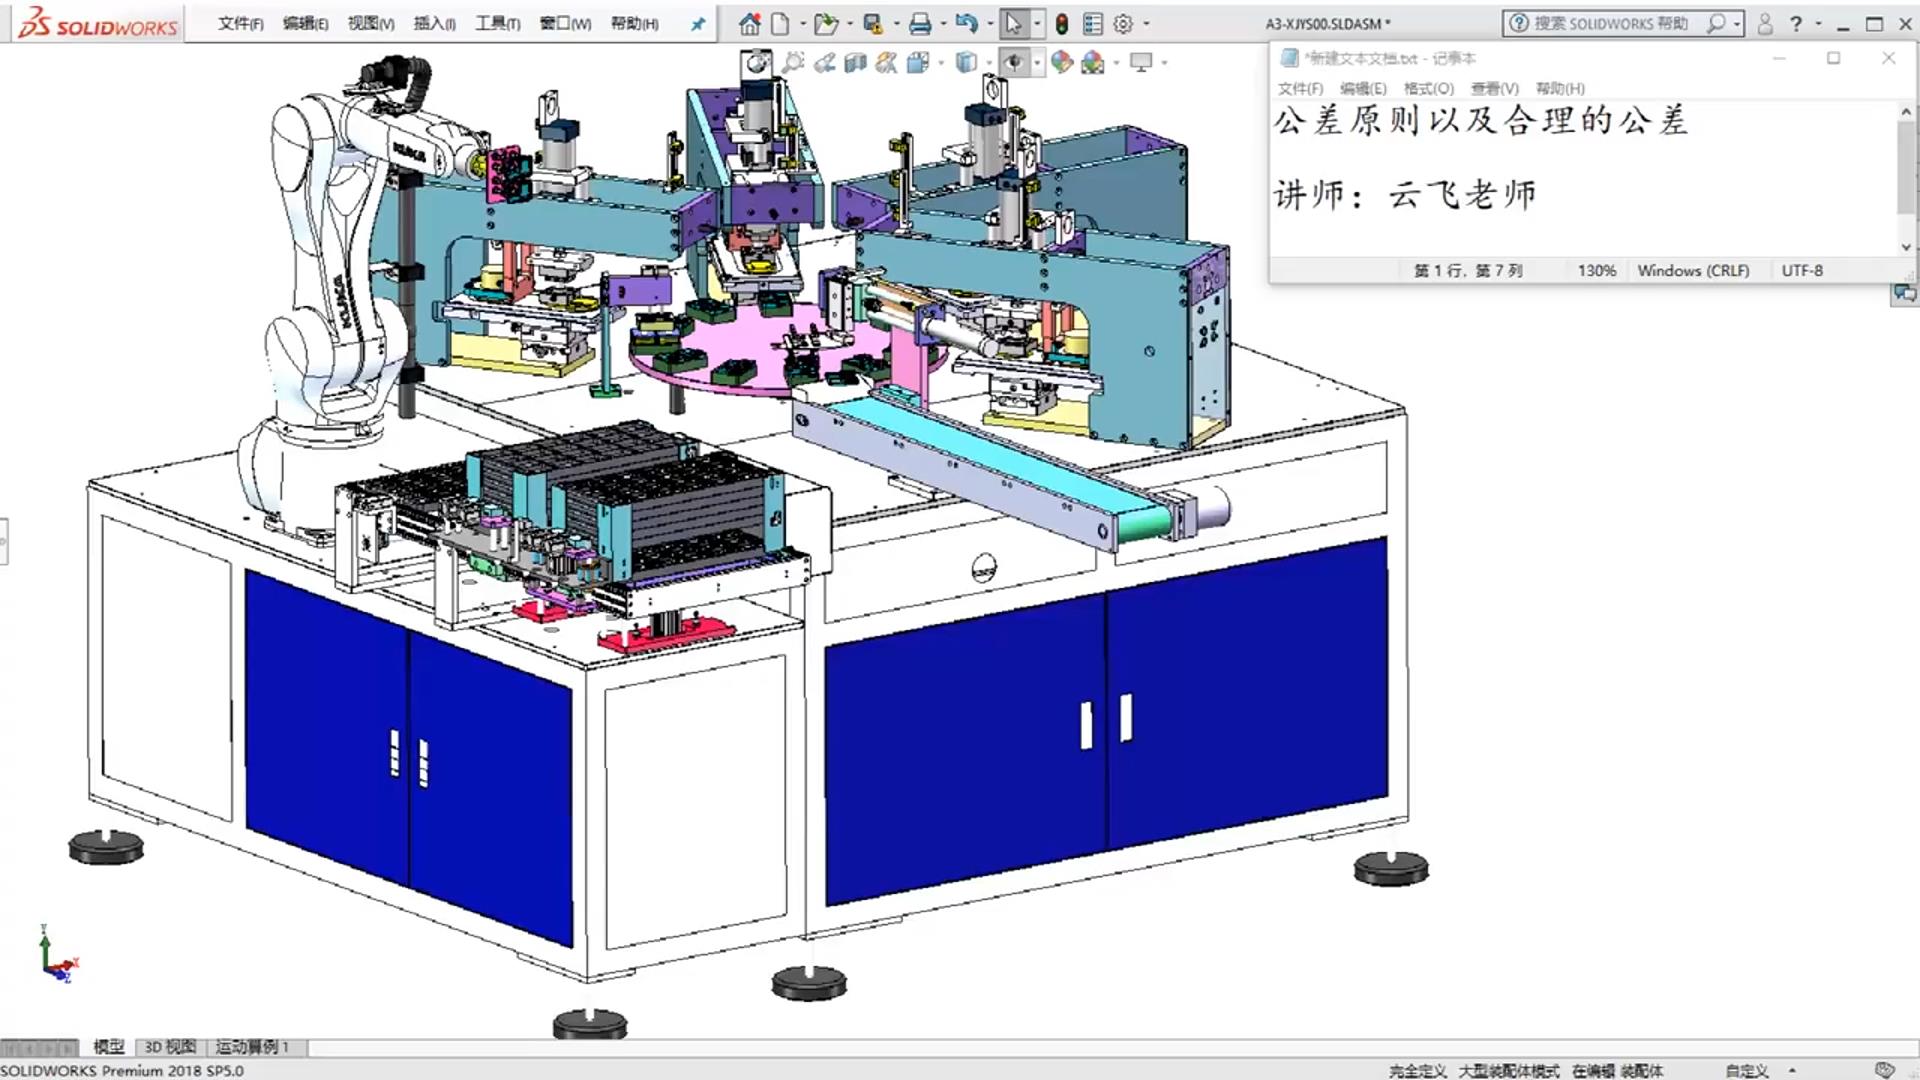
Task: Click the 自定义 unit system status text
Action: pos(1747,1070)
